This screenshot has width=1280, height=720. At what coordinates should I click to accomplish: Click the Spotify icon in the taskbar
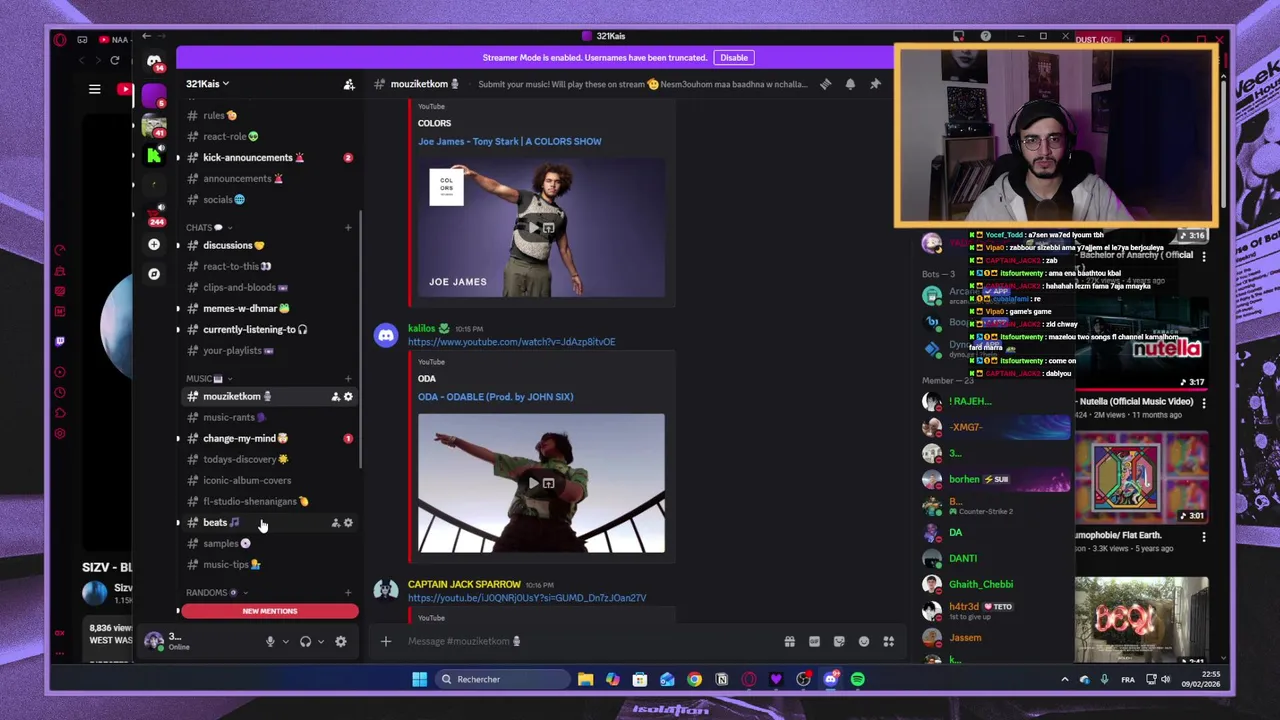coord(857,679)
